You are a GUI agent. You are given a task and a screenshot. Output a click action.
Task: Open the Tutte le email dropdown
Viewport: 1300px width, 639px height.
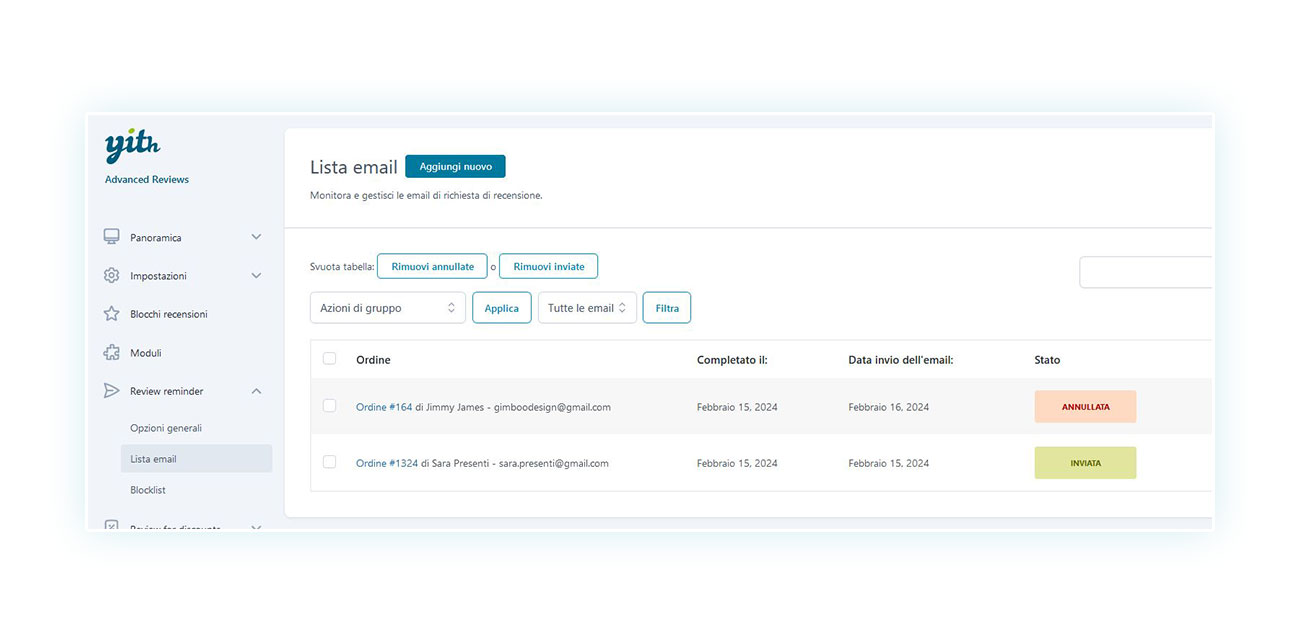point(587,308)
